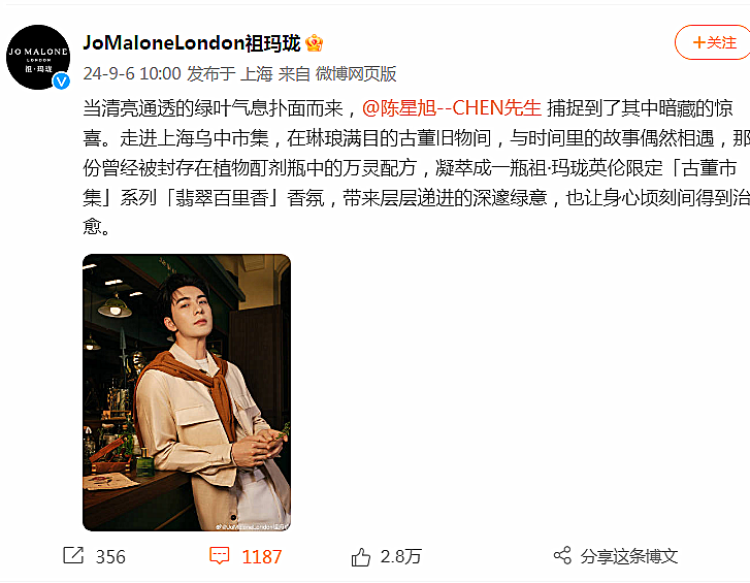Click the blue verified badge on avatar
Screen dimensions: 750x583
coord(61,81)
